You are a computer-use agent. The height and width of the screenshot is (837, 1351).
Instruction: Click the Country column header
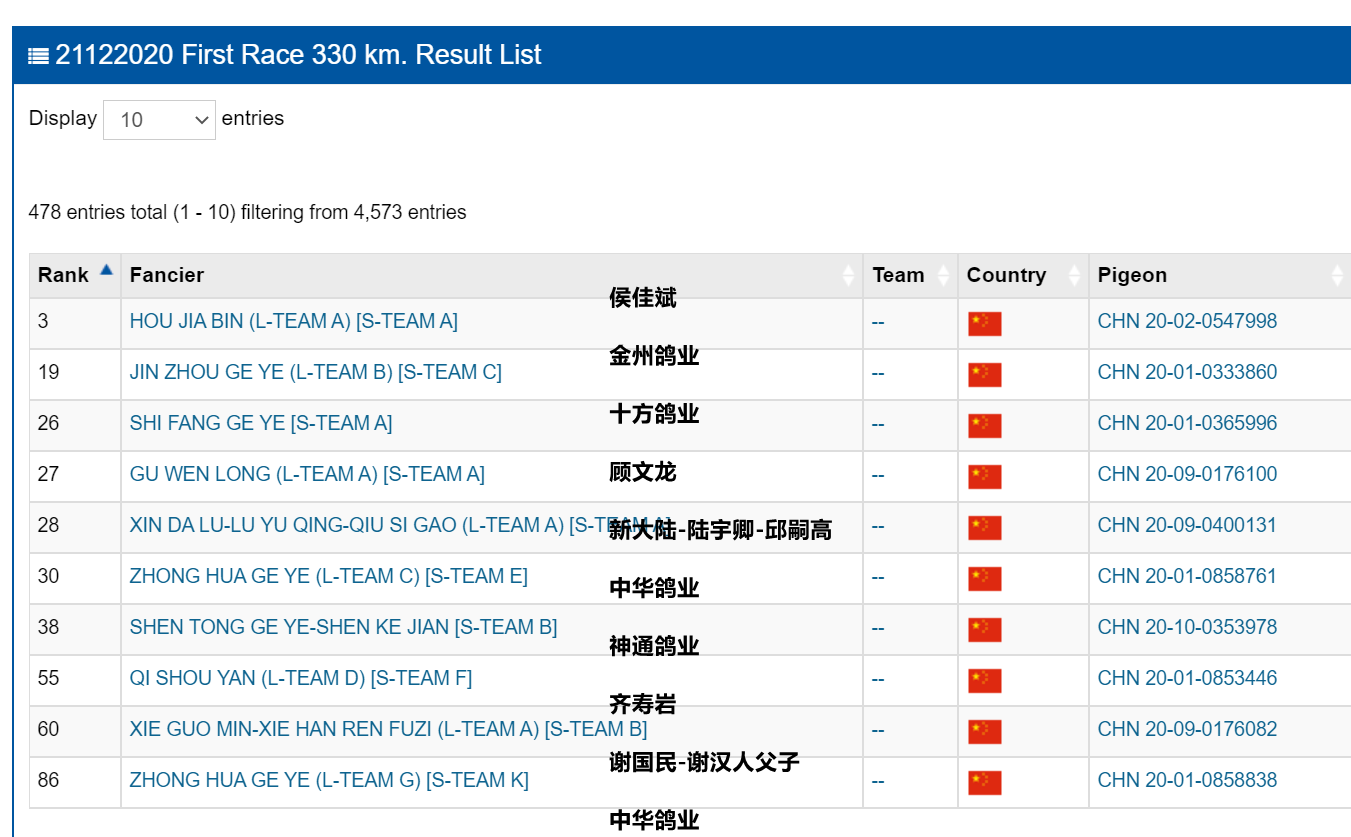click(x=1023, y=275)
